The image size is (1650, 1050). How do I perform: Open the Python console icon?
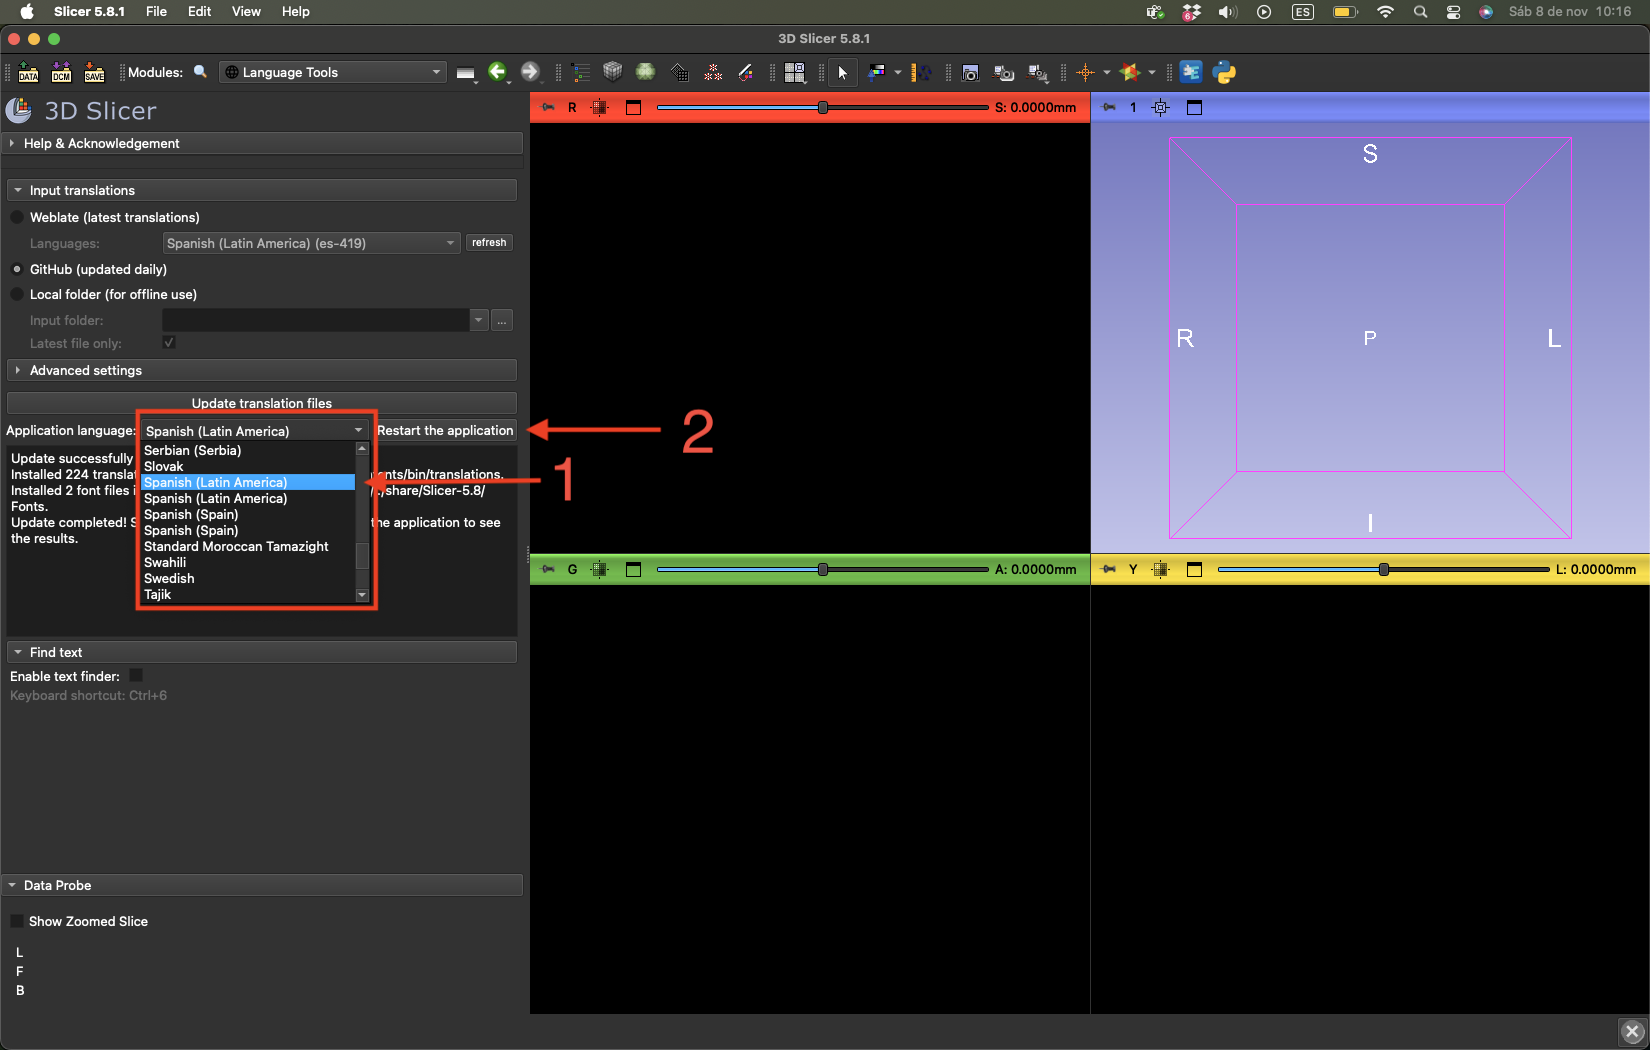click(x=1224, y=72)
